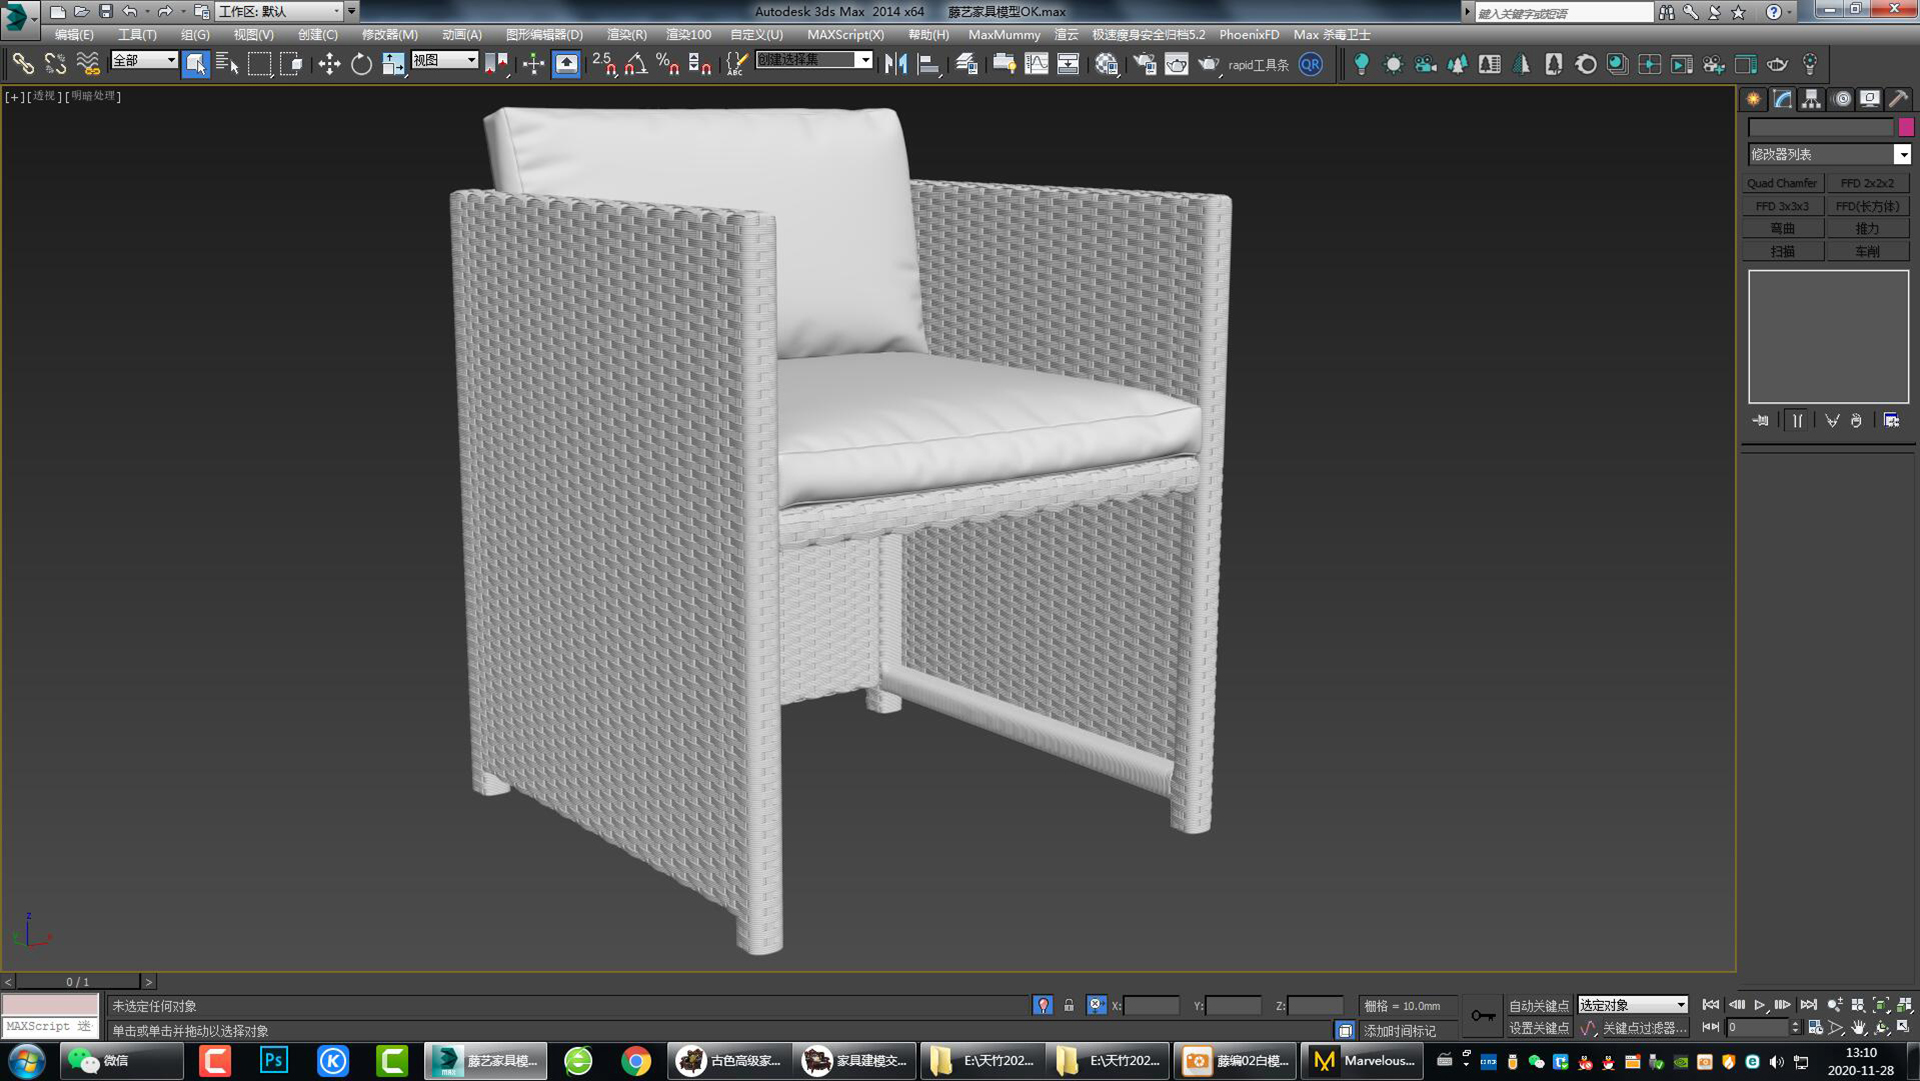1920x1081 pixels.
Task: Open the 渲染(R) menu
Action: pos(626,34)
